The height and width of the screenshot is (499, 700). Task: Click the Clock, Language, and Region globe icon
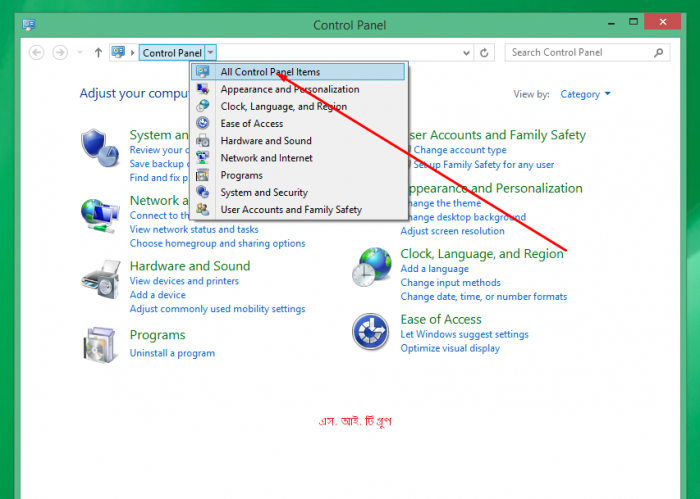(371, 267)
